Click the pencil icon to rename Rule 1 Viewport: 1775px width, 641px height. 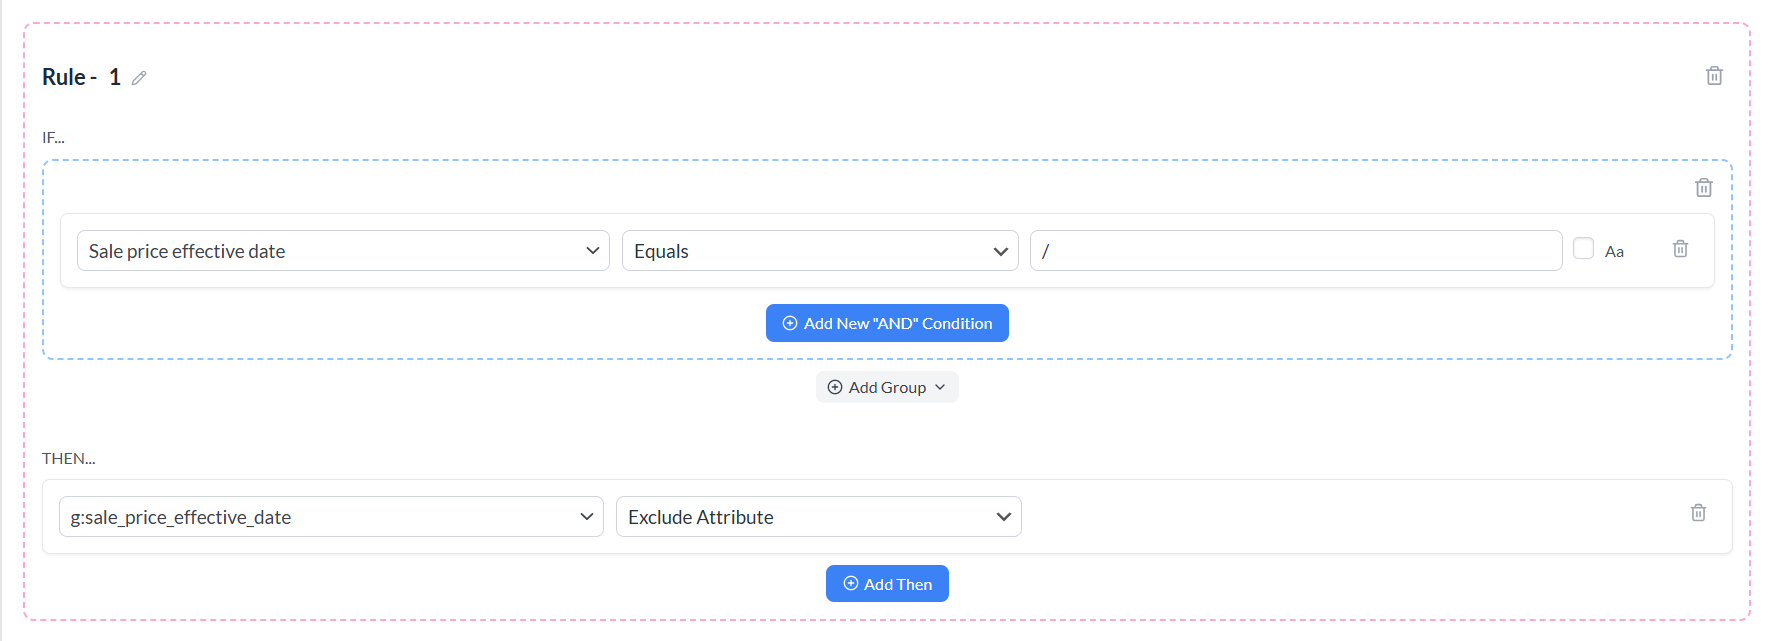[x=139, y=78]
